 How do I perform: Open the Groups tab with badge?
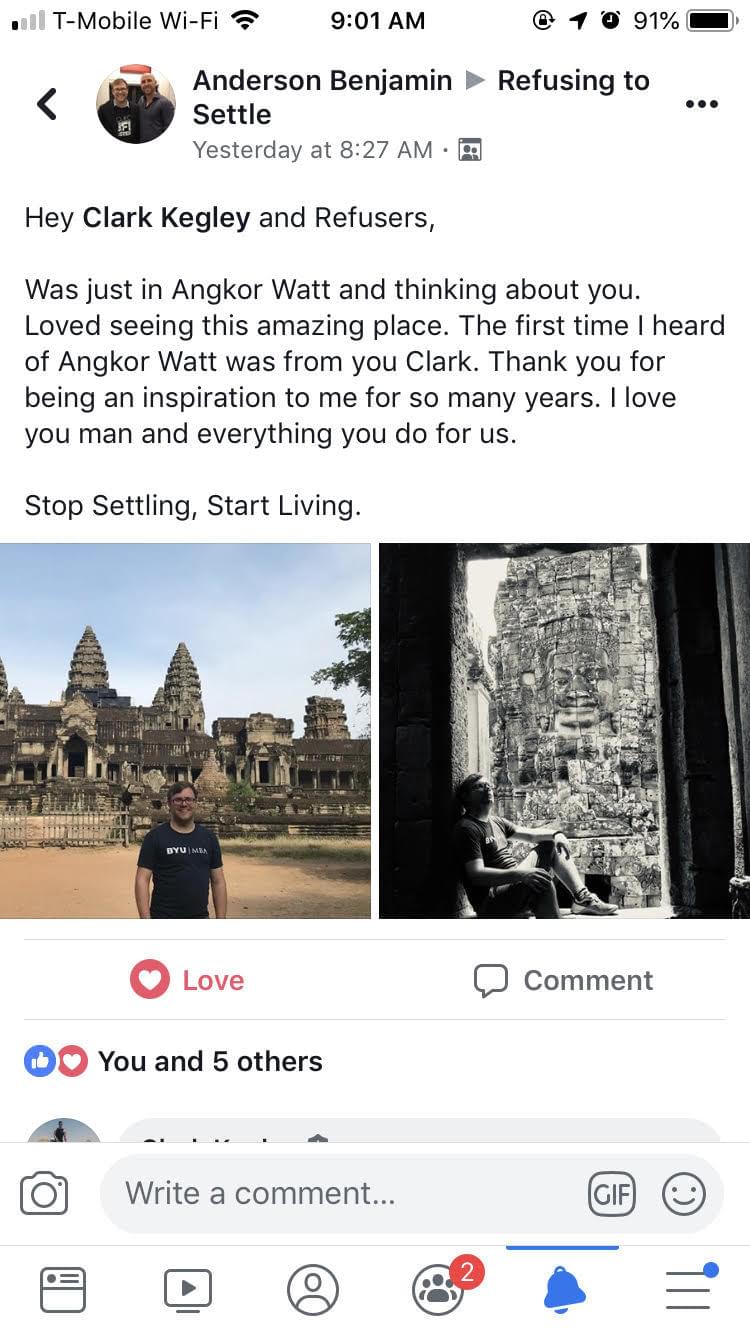coord(438,1290)
